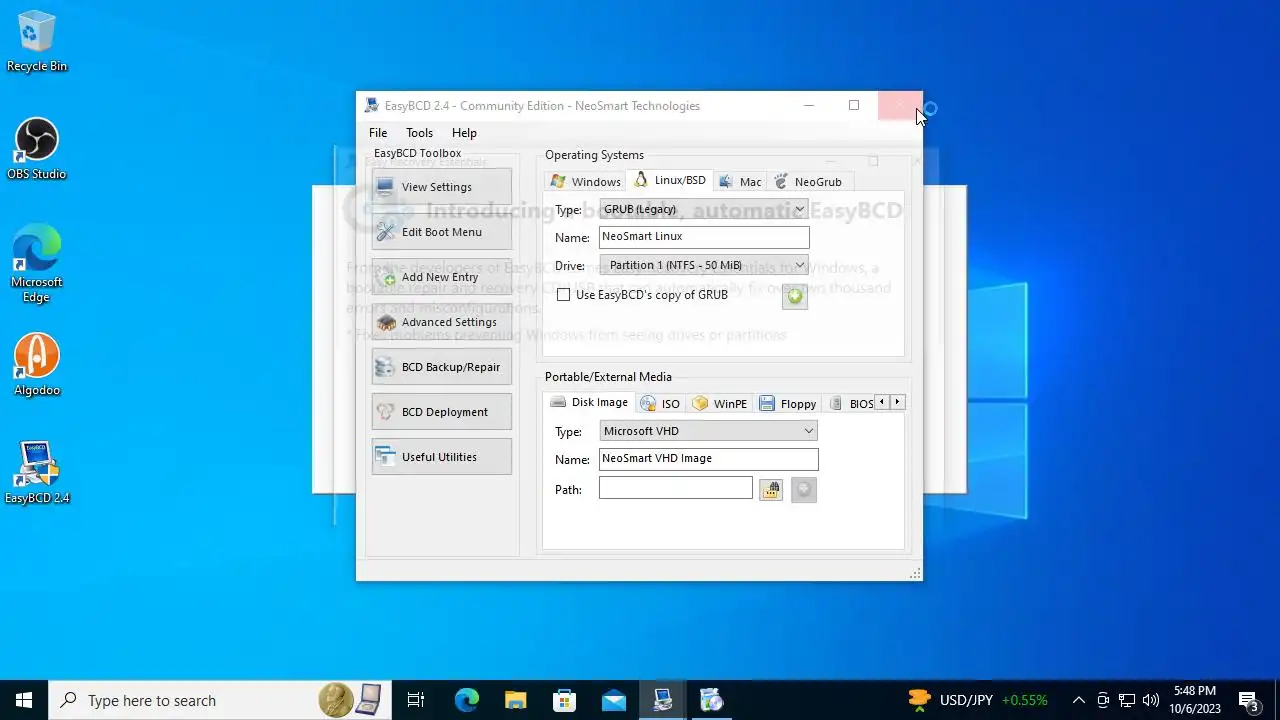1280x720 pixels.
Task: Open the notification center
Action: (1248, 700)
